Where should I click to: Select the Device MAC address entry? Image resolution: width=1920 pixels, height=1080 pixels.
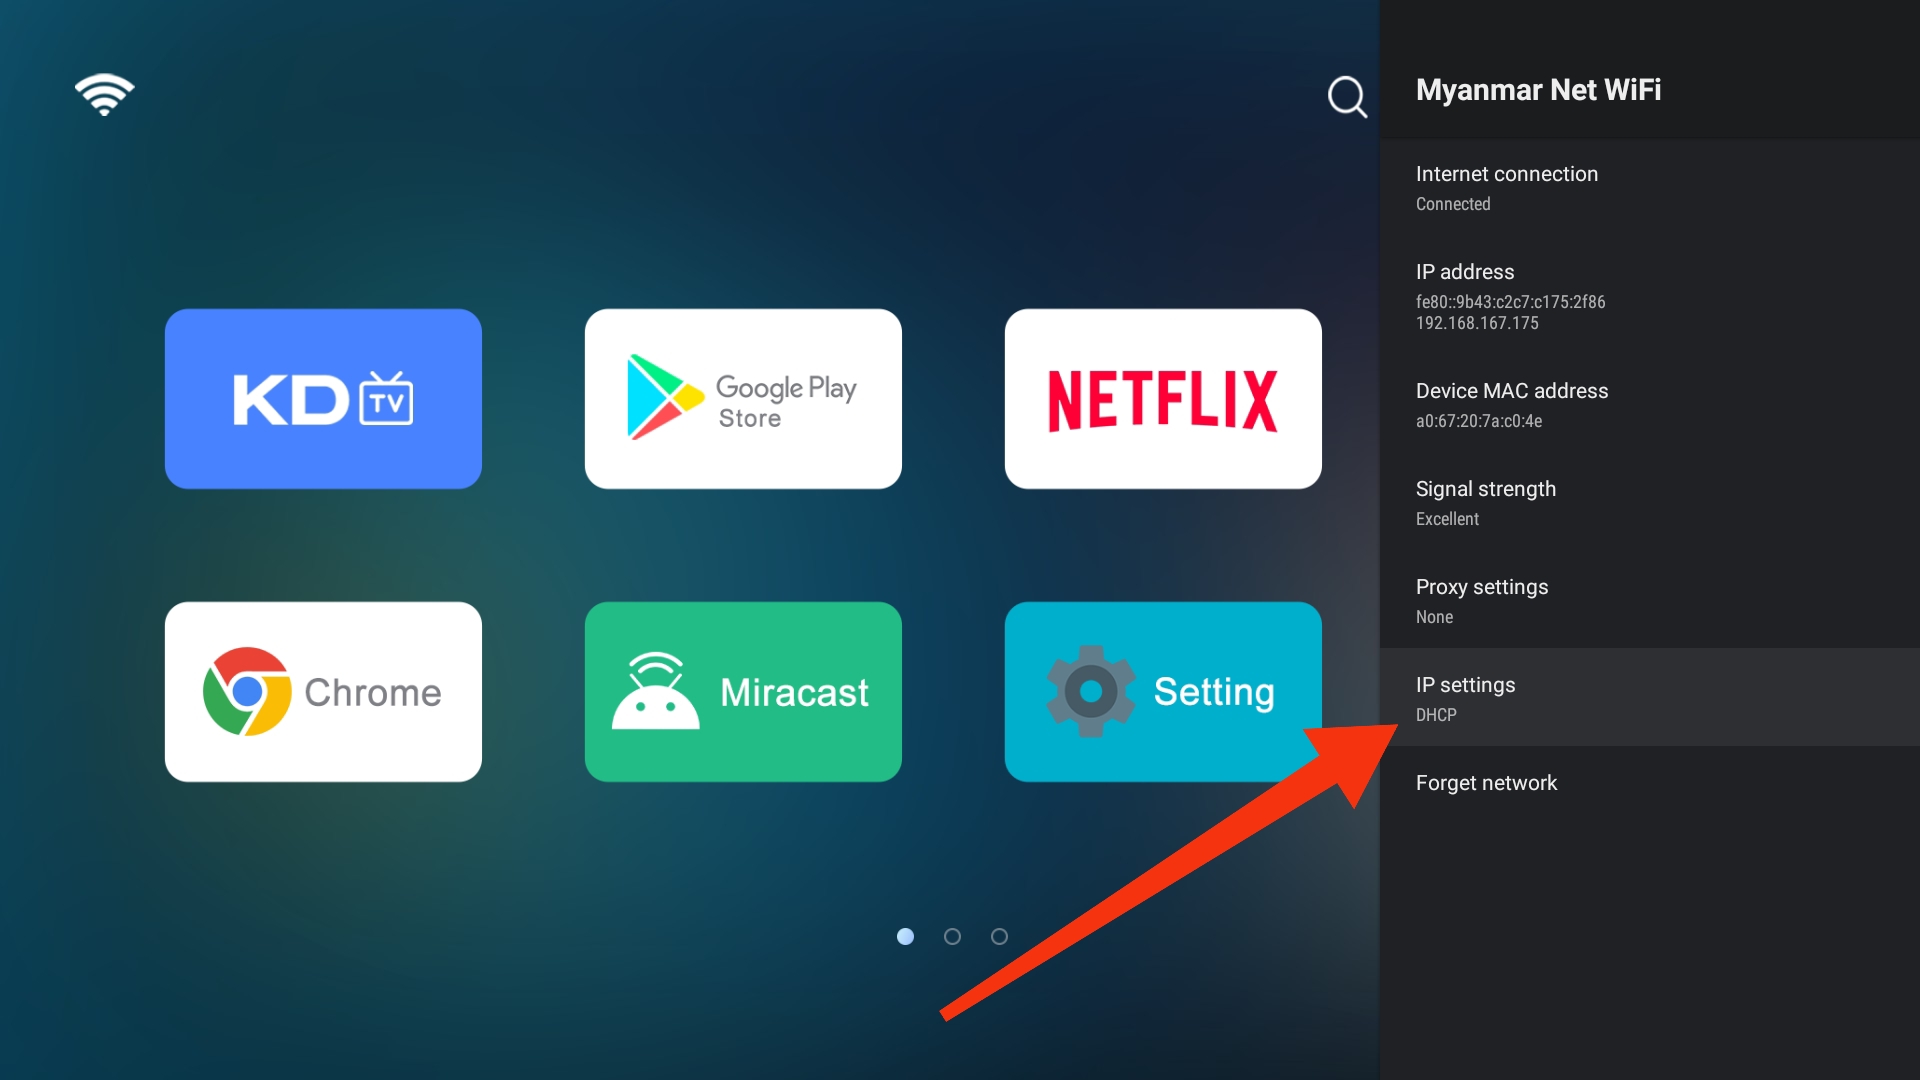click(x=1650, y=405)
